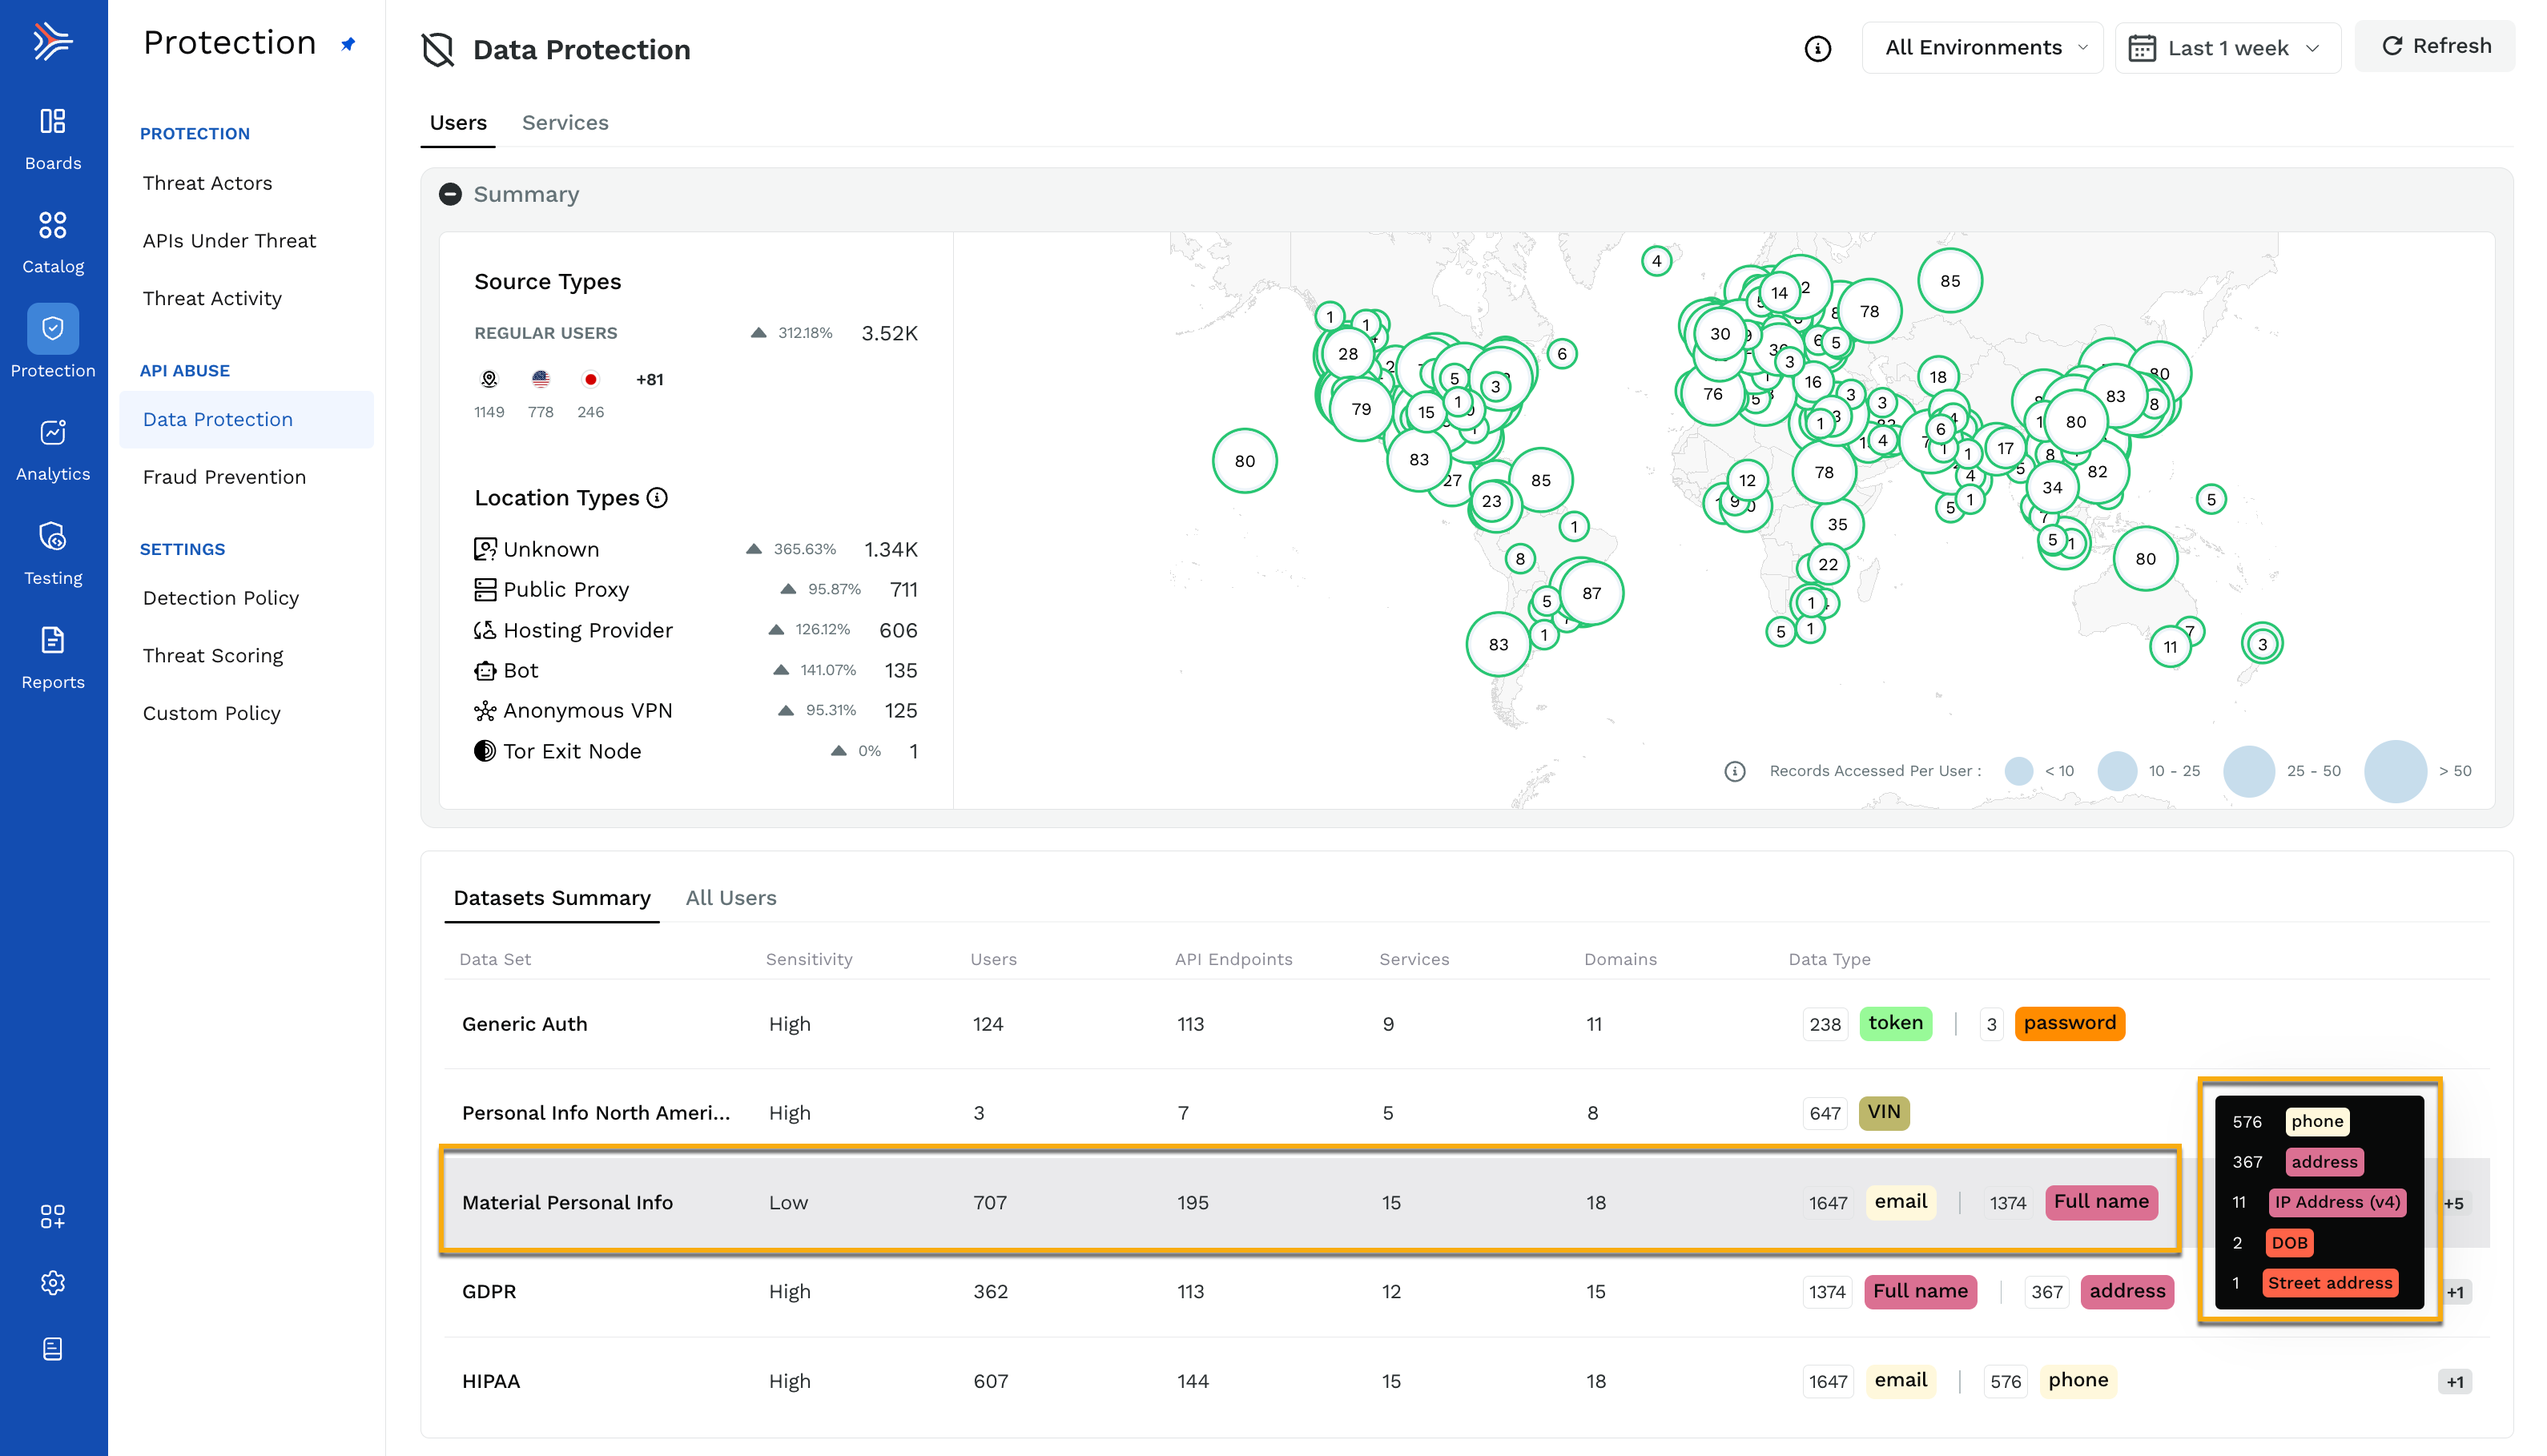Click the orange password data type tag

[x=2070, y=1023]
